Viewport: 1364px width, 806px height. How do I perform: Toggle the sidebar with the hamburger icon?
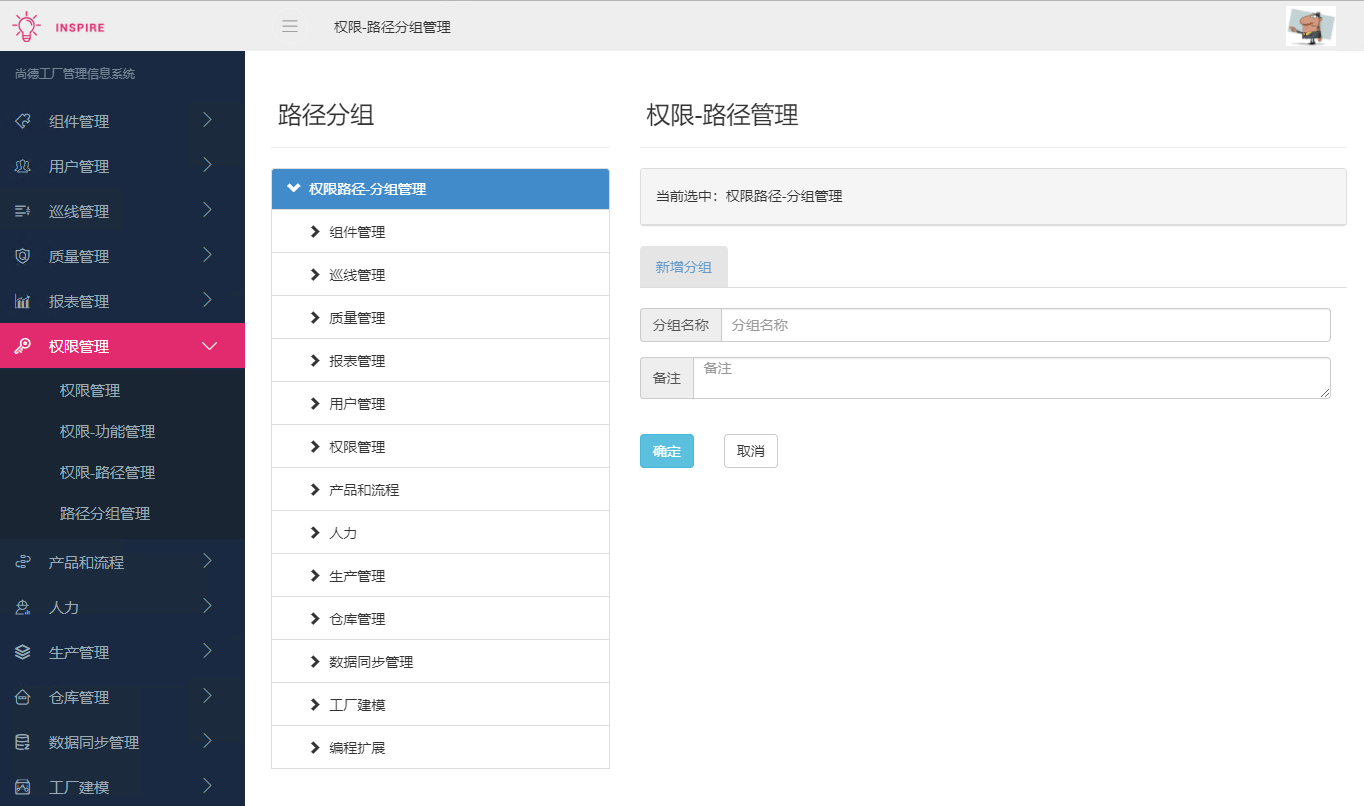290,27
